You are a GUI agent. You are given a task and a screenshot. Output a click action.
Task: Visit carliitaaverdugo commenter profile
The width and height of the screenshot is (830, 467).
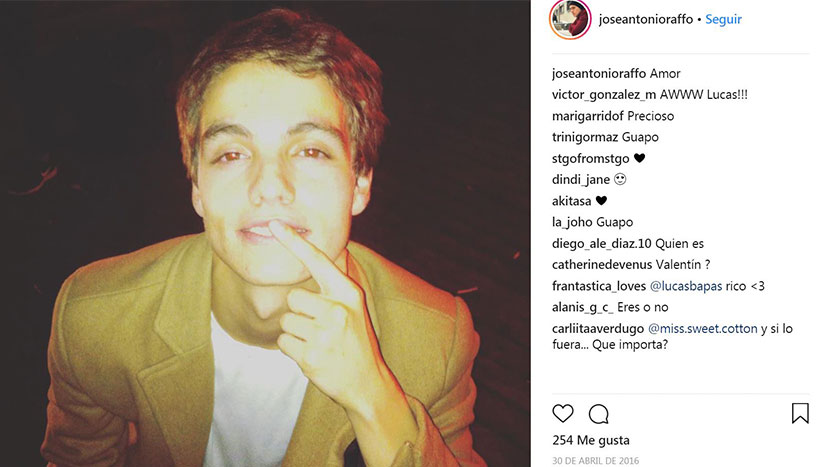click(598, 328)
